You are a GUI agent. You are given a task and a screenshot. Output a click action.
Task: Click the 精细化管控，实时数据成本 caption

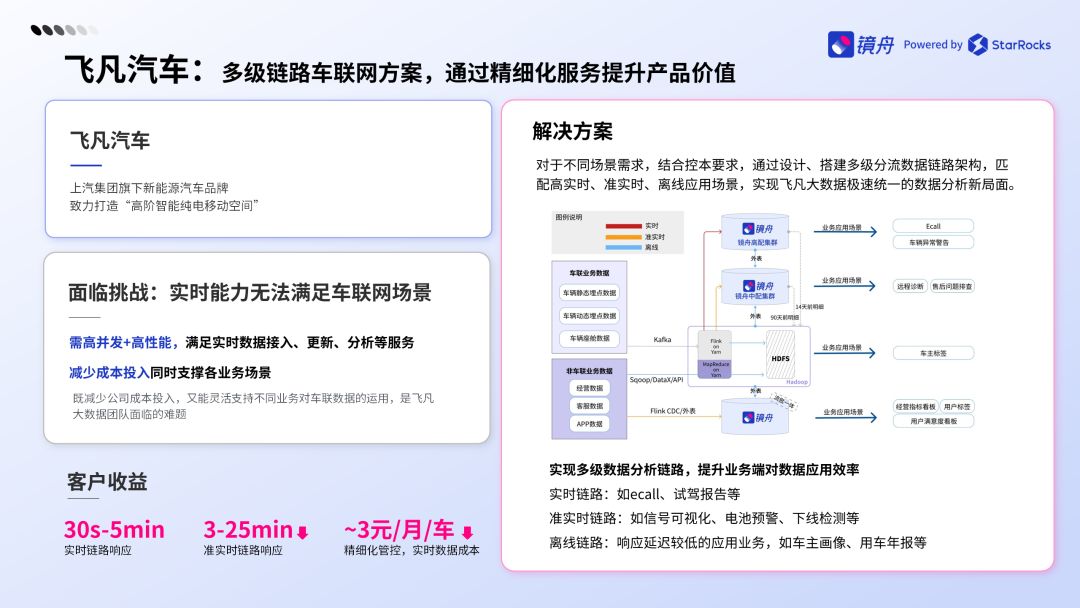412,550
